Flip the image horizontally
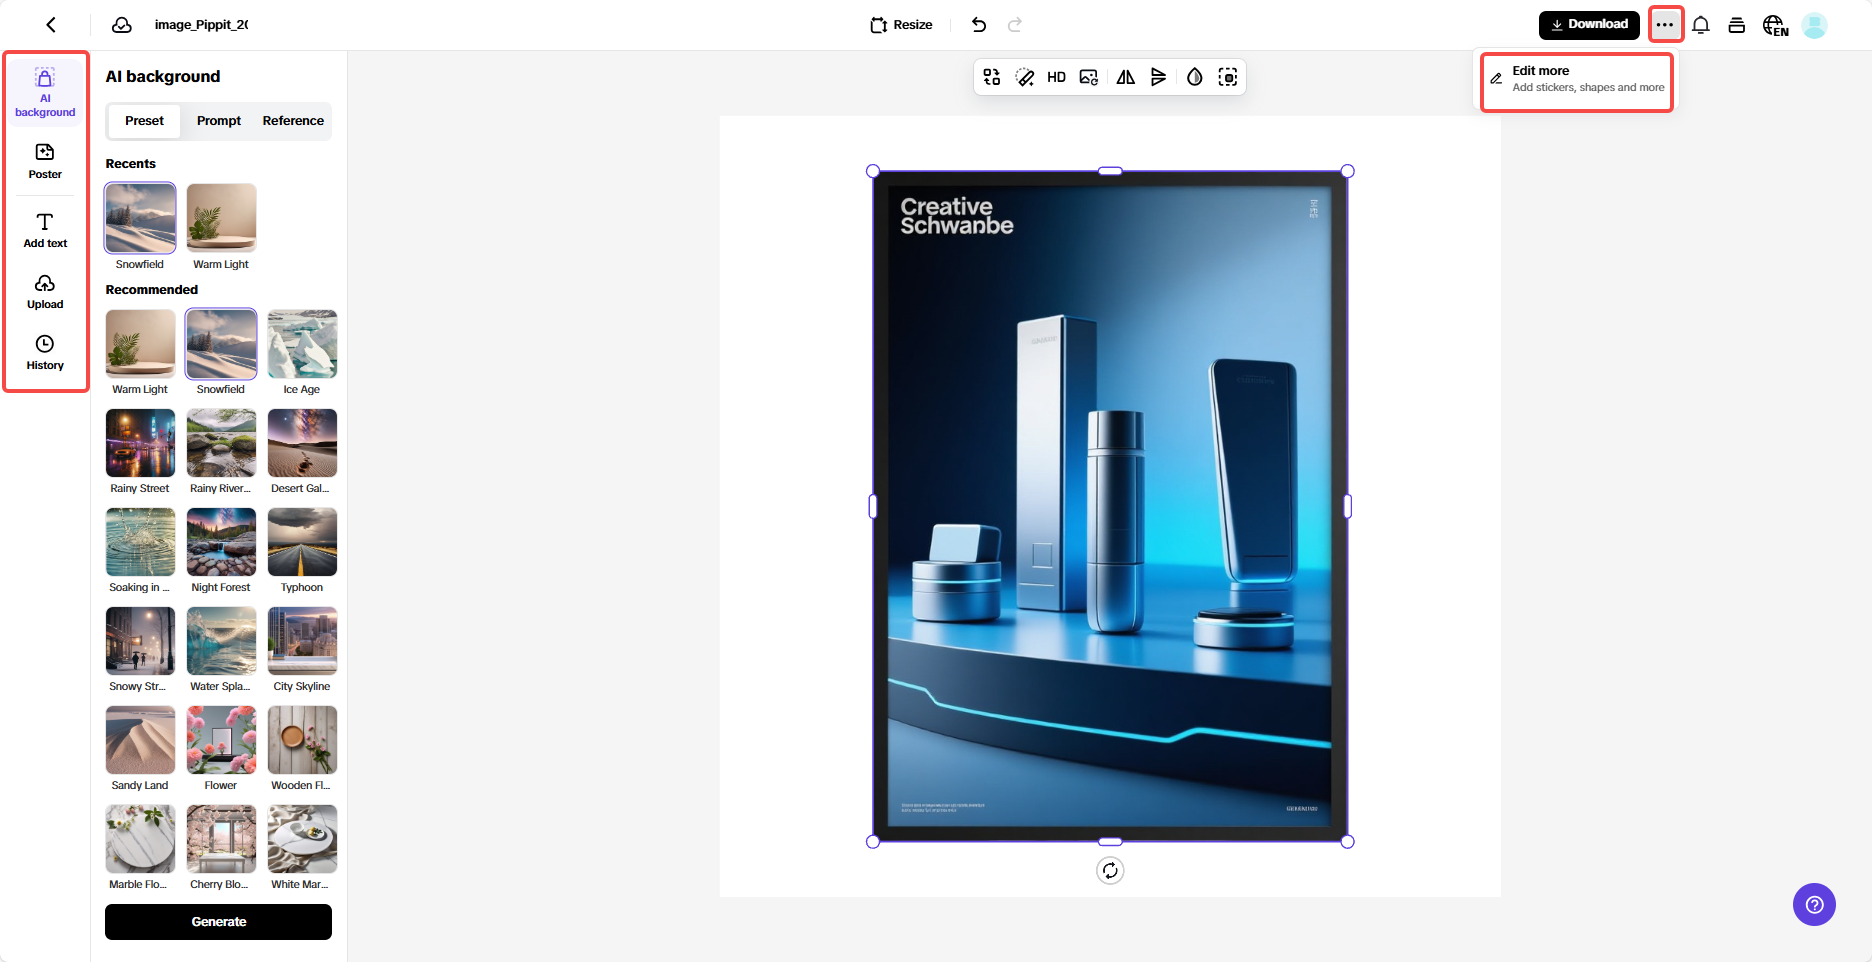1872x962 pixels. 1126,77
